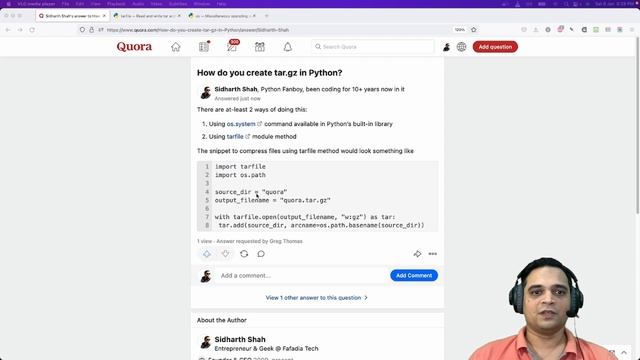
Task: Click the Add question button
Action: tap(495, 47)
